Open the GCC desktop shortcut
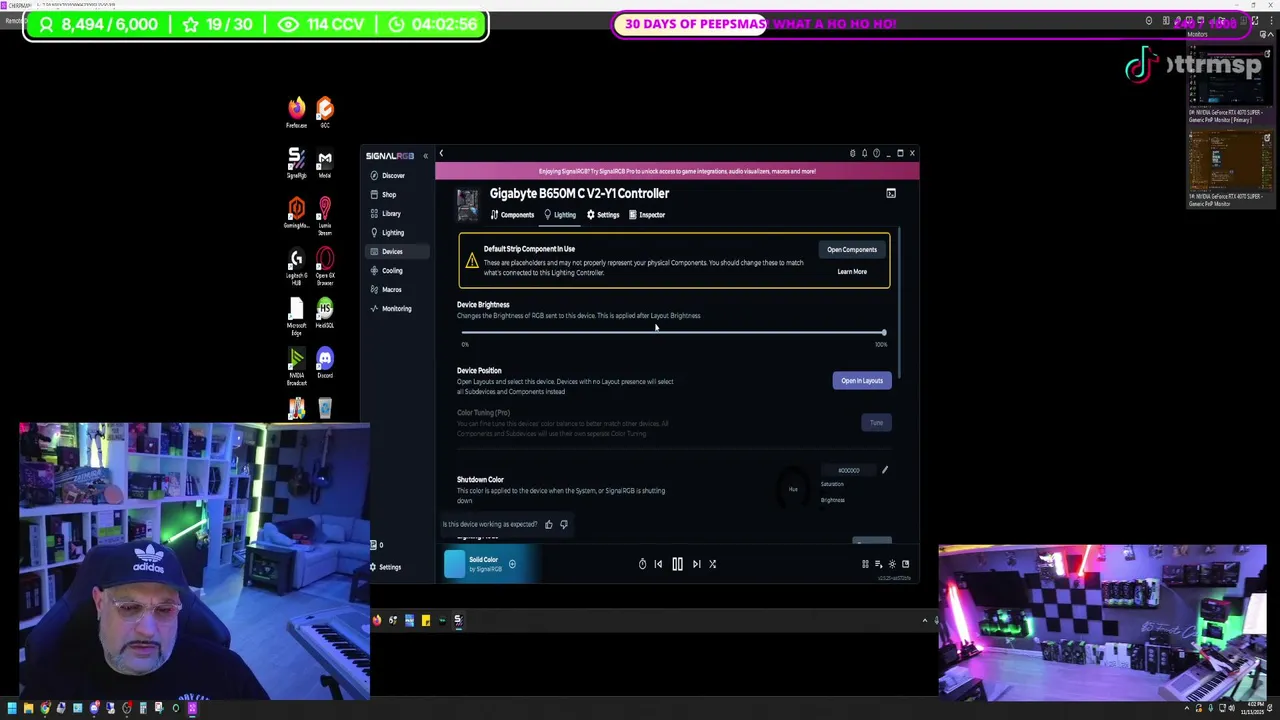Image resolution: width=1280 pixels, height=720 pixels. coord(325,112)
